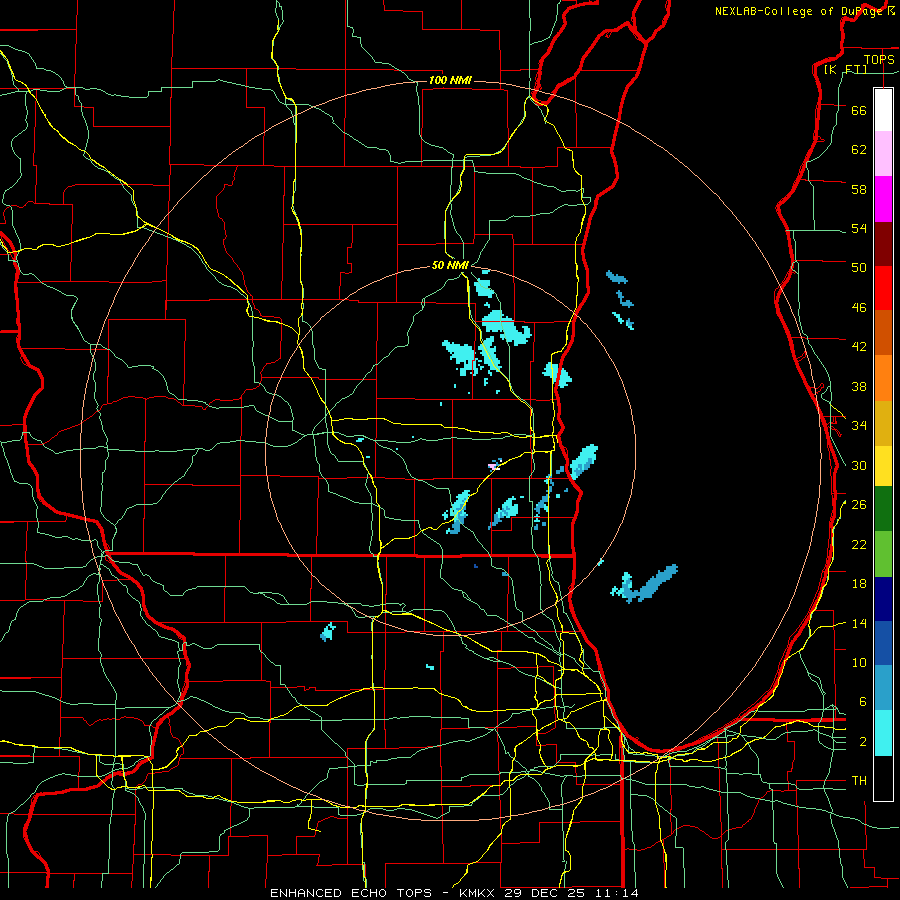The height and width of the screenshot is (900, 900).
Task: Click the 38 scale label
Action: point(859,386)
